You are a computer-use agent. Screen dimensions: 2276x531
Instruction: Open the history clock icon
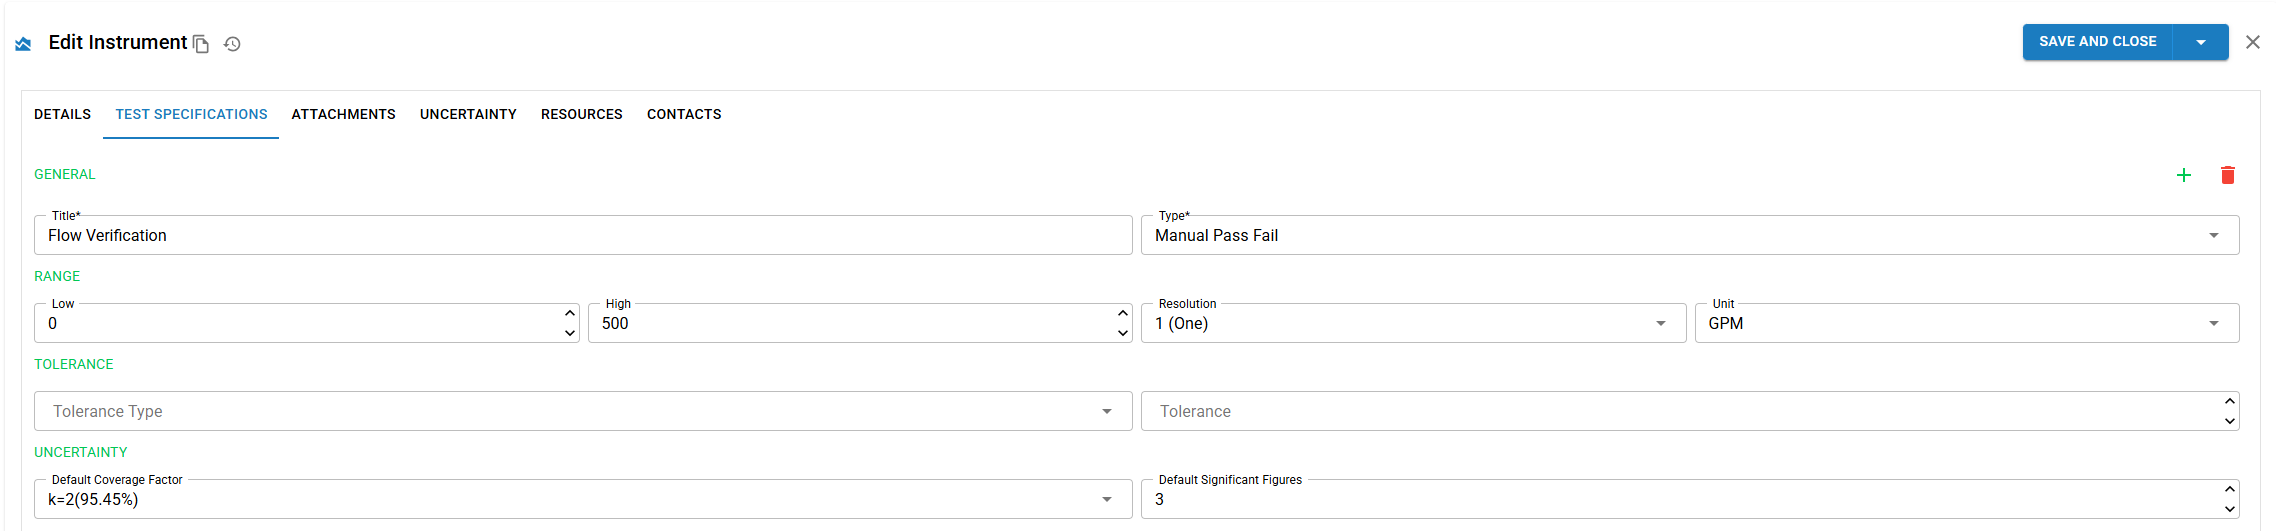point(232,44)
